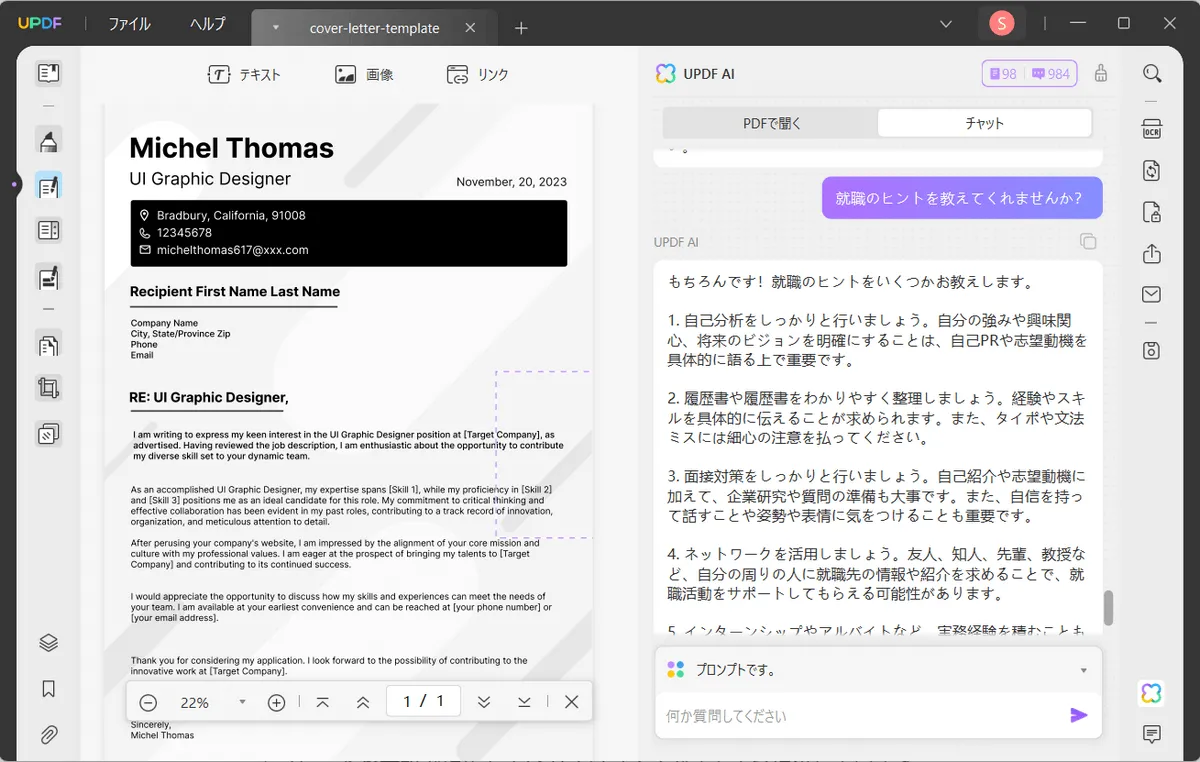Open the Layers panel icon
This screenshot has height=762, width=1200.
(48, 643)
